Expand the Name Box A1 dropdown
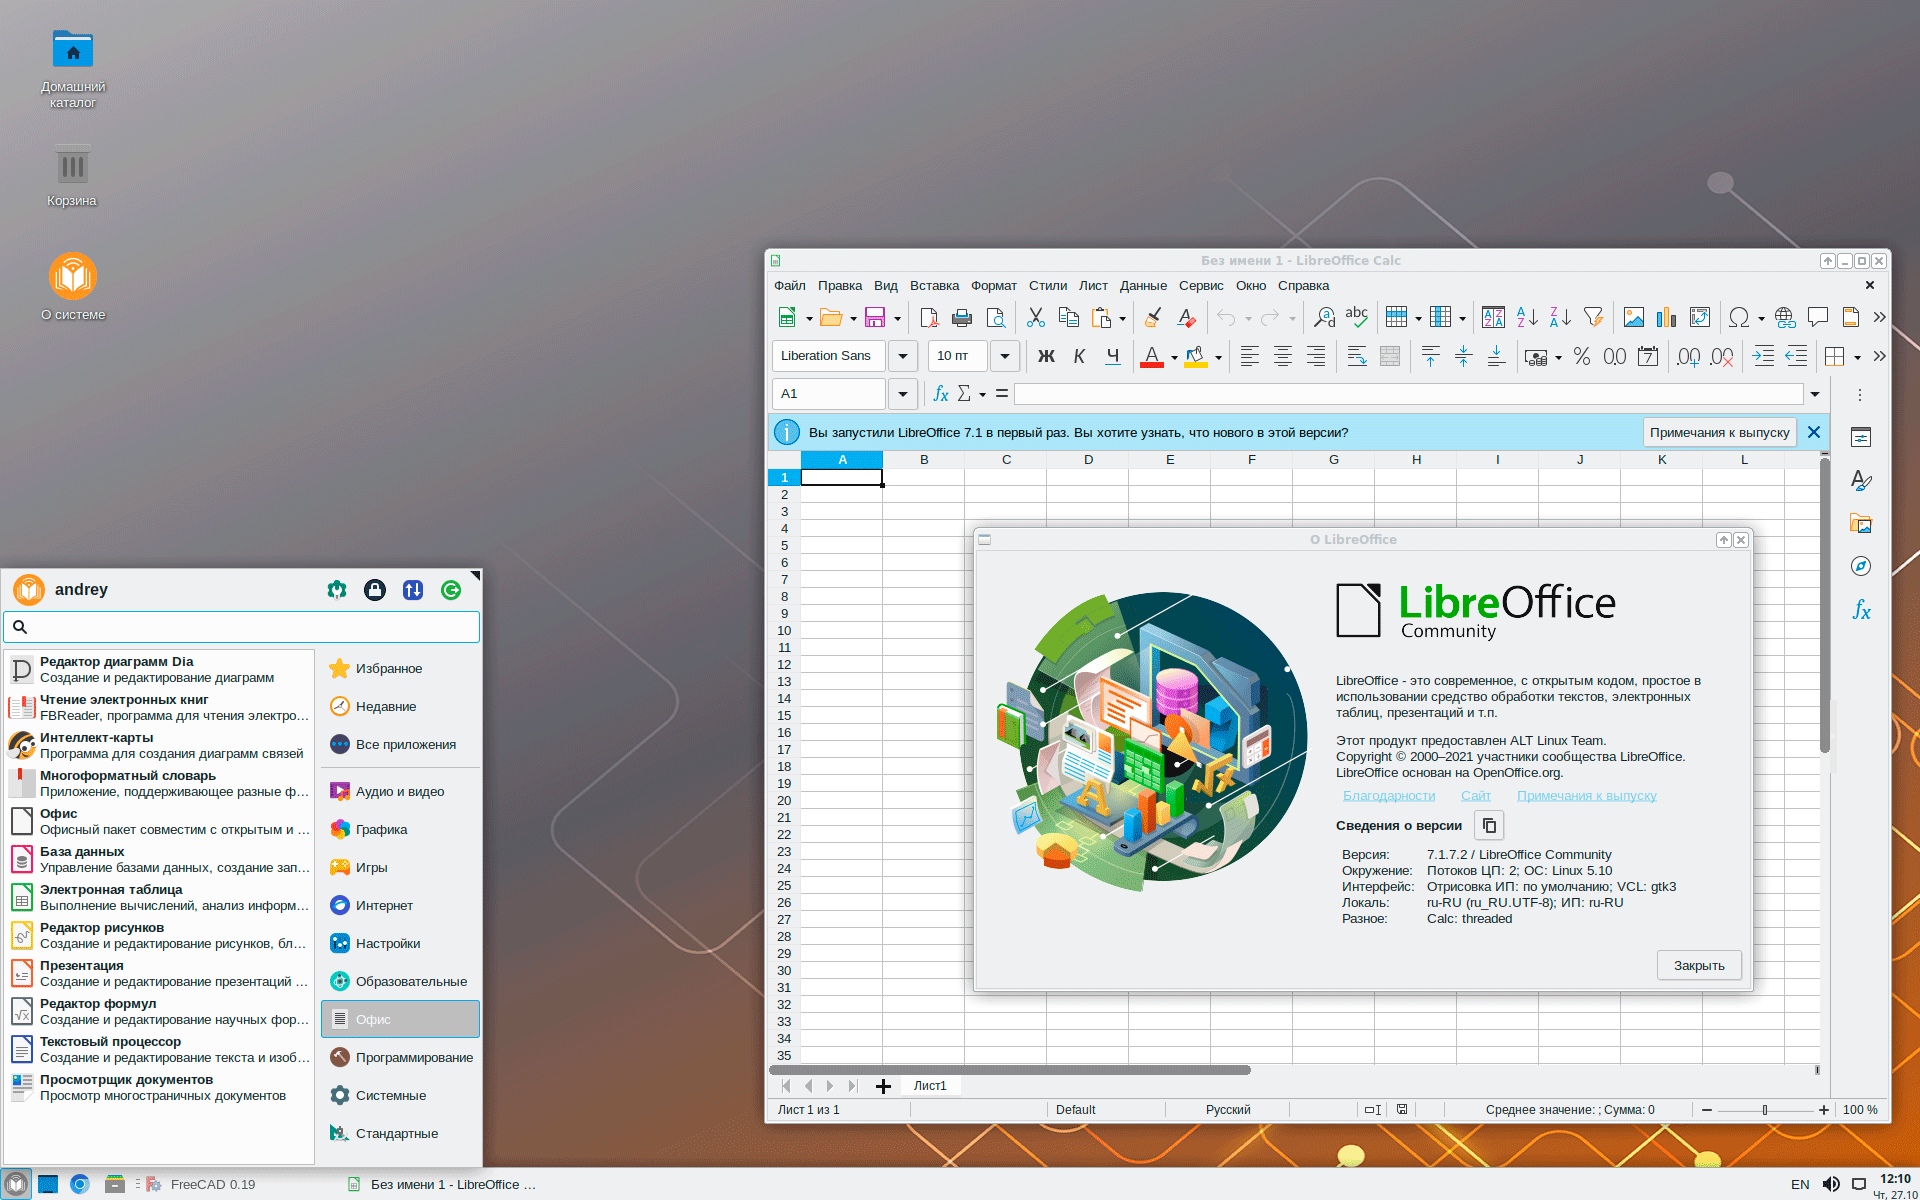Screen dimensions: 1920x1200 (x=903, y=394)
